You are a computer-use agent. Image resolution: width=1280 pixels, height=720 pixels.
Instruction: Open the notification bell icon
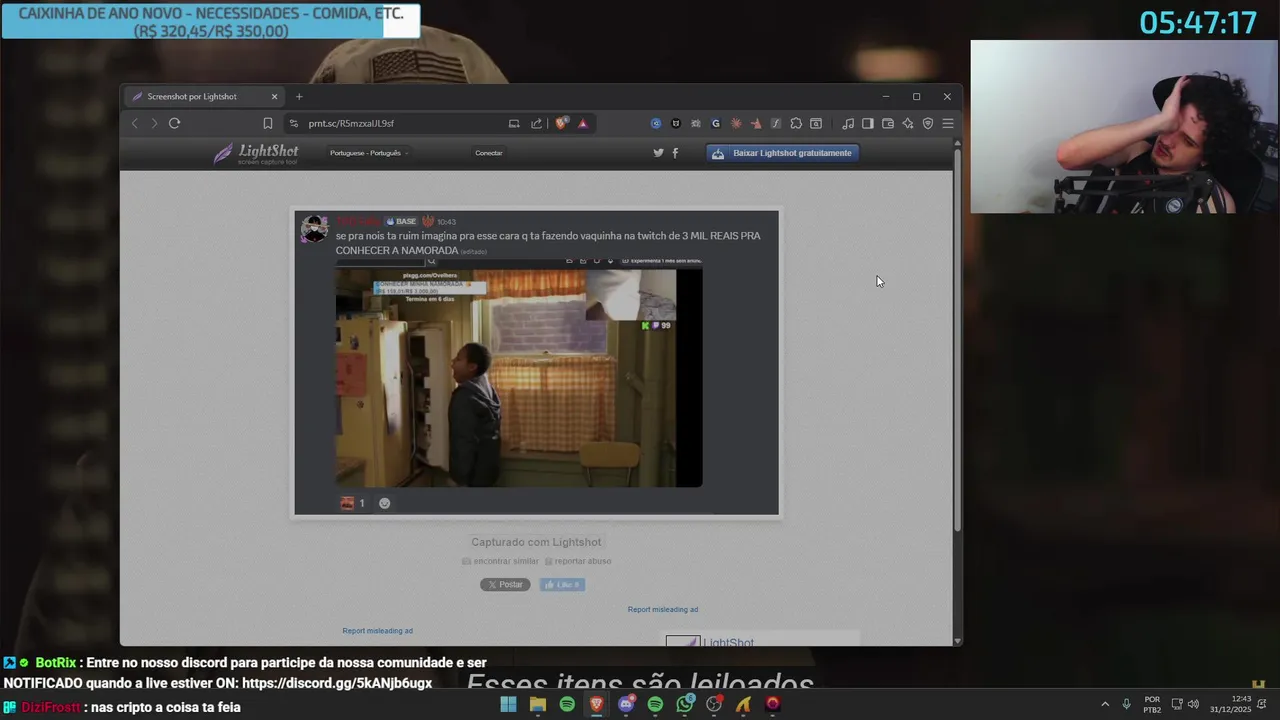tap(1262, 704)
